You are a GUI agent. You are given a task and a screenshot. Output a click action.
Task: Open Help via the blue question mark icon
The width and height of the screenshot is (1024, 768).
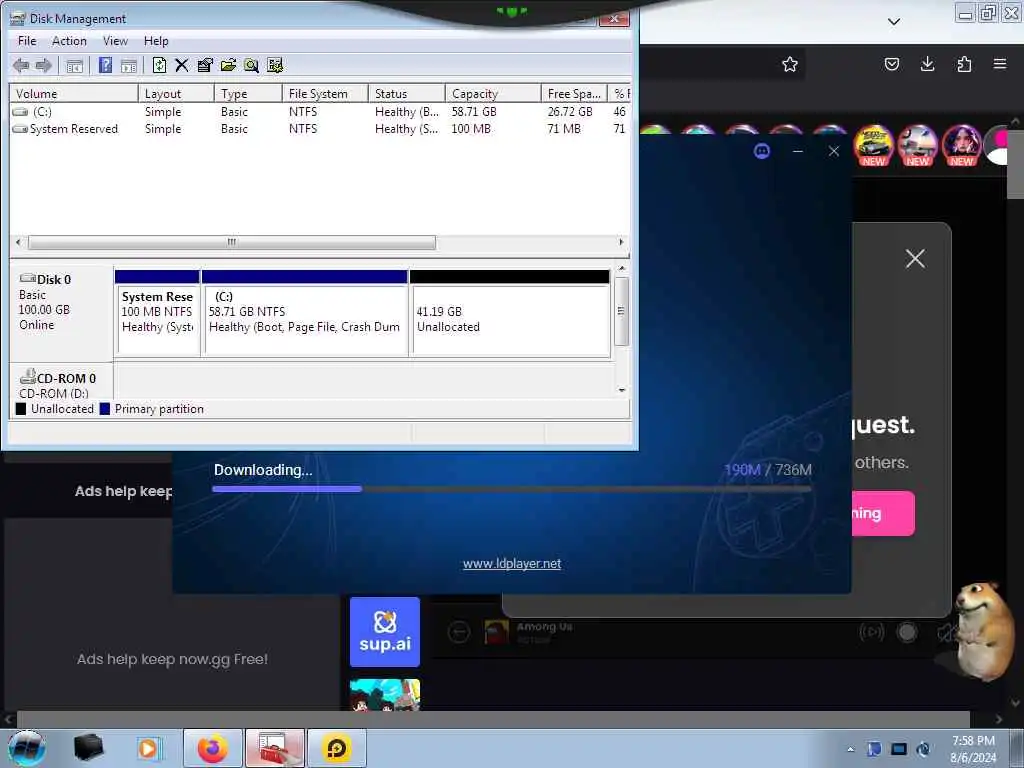105,65
